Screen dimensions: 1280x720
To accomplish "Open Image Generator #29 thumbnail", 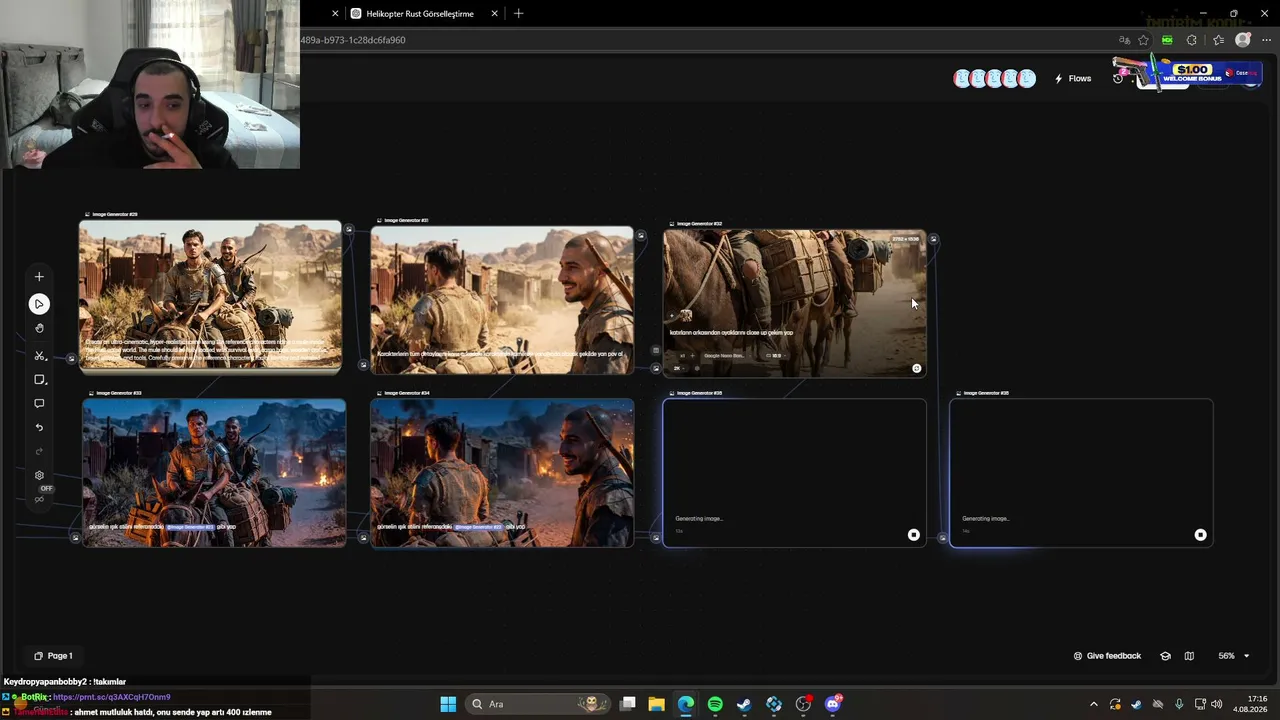I will click(210, 296).
